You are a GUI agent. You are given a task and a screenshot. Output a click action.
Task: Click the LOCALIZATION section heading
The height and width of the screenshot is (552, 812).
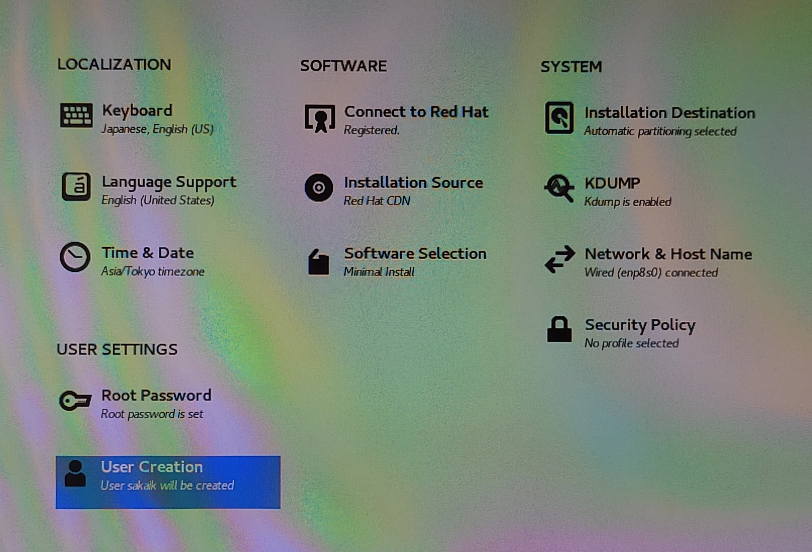click(114, 64)
